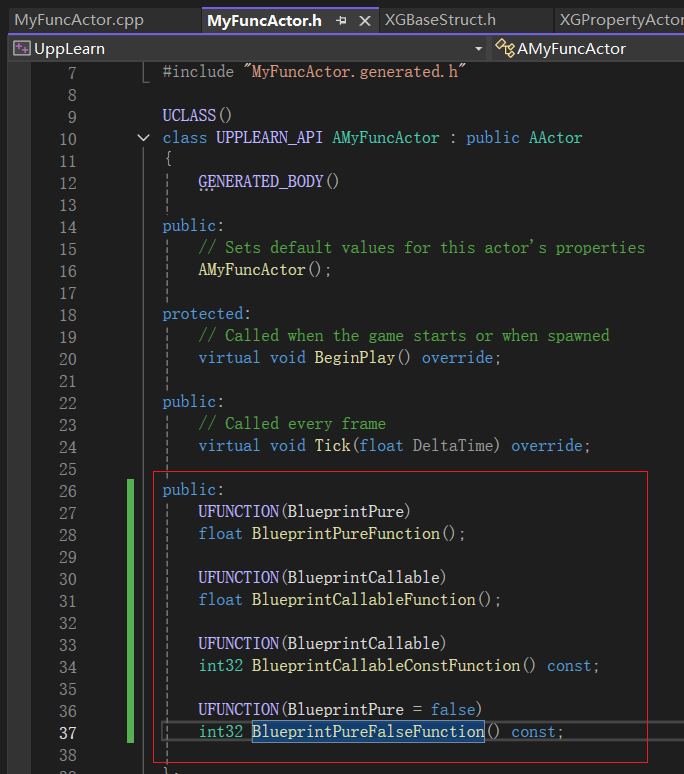Click BlueprintPureFunction declaration name
This screenshot has height=774, width=684.
[345, 534]
